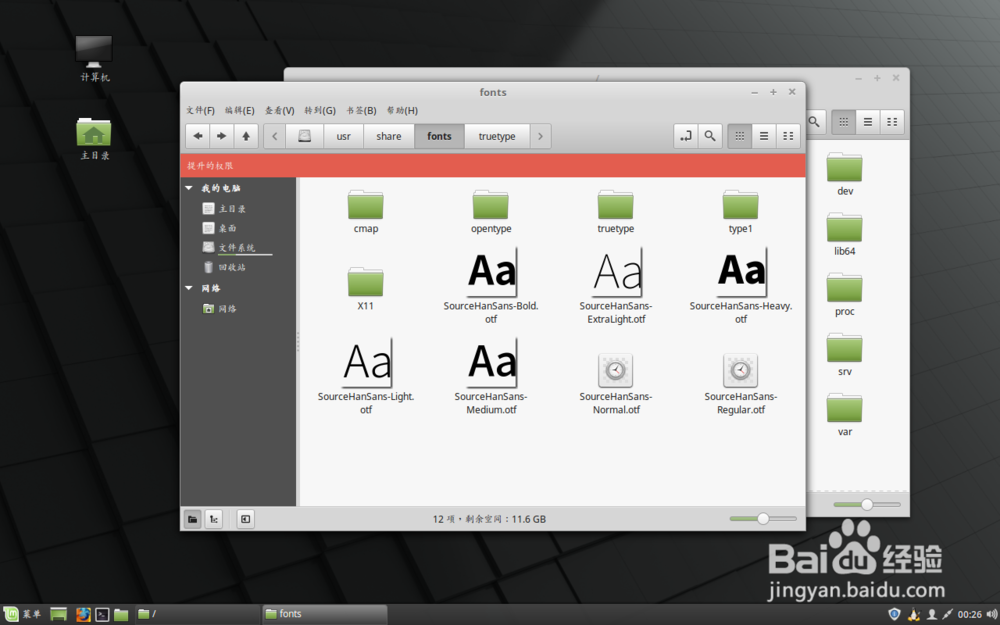Viewport: 1000px width, 625px height.
Task: Open the 书签(B) menu
Action: tap(361, 110)
